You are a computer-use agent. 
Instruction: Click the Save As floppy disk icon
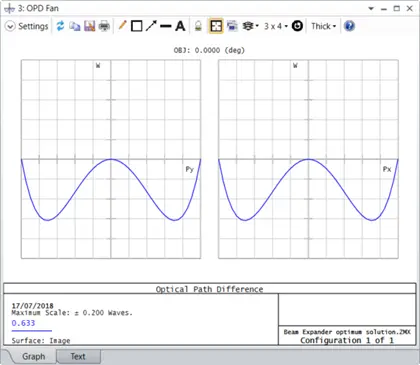pos(89,26)
